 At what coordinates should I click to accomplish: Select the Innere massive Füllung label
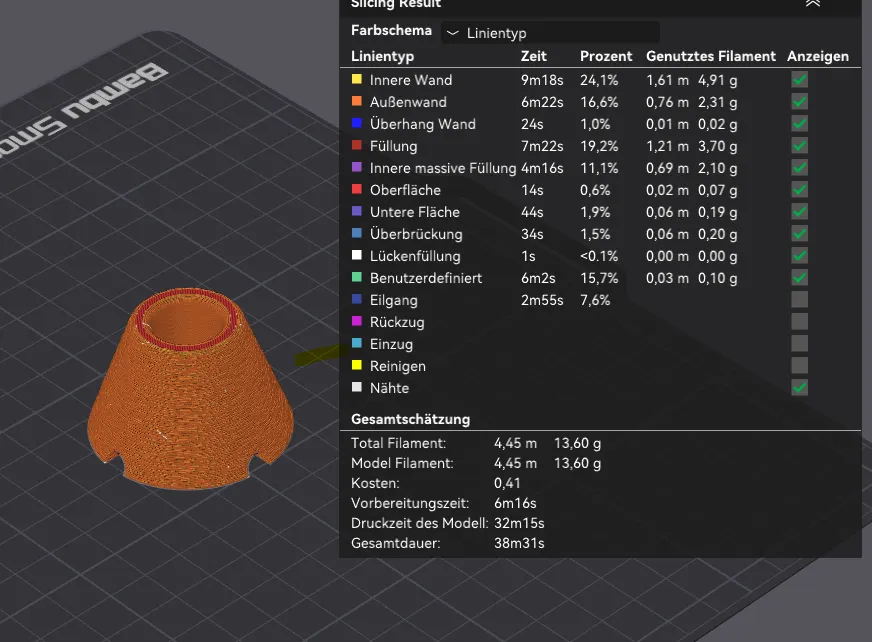(x=443, y=168)
